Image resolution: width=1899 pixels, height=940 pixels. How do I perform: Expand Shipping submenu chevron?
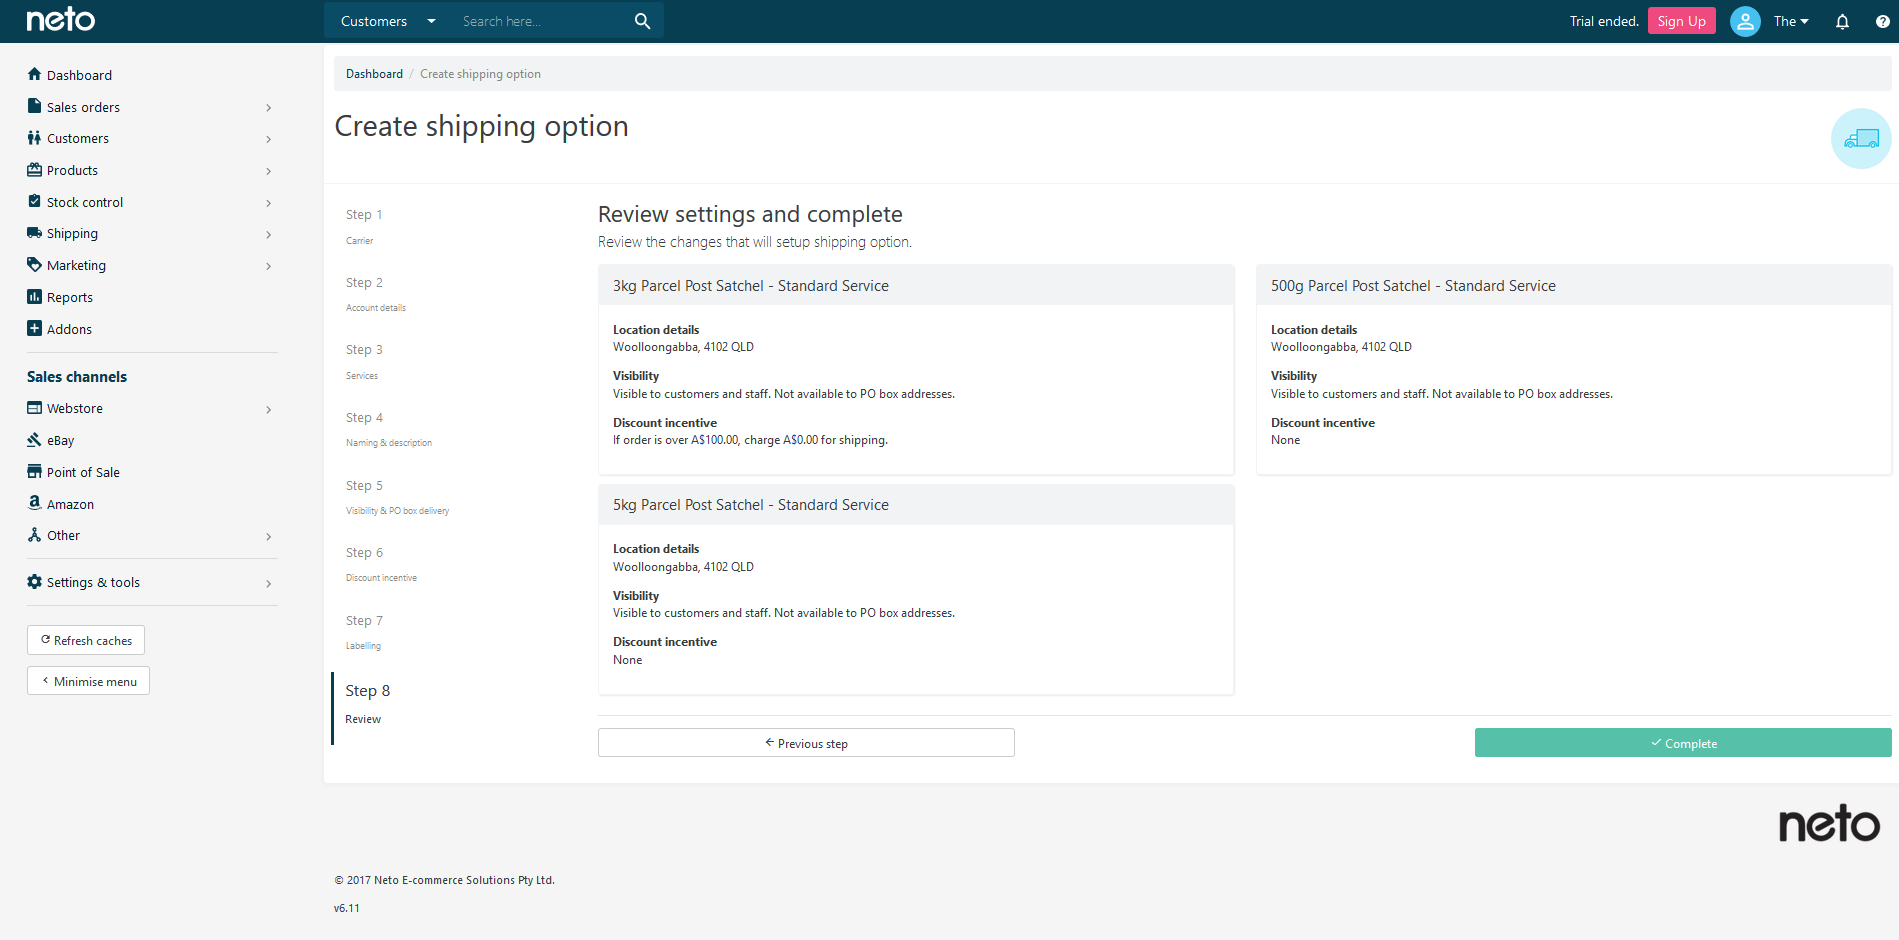click(x=268, y=234)
